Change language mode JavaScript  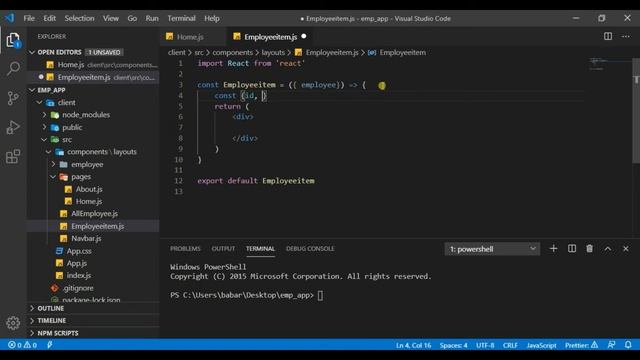[541, 345]
